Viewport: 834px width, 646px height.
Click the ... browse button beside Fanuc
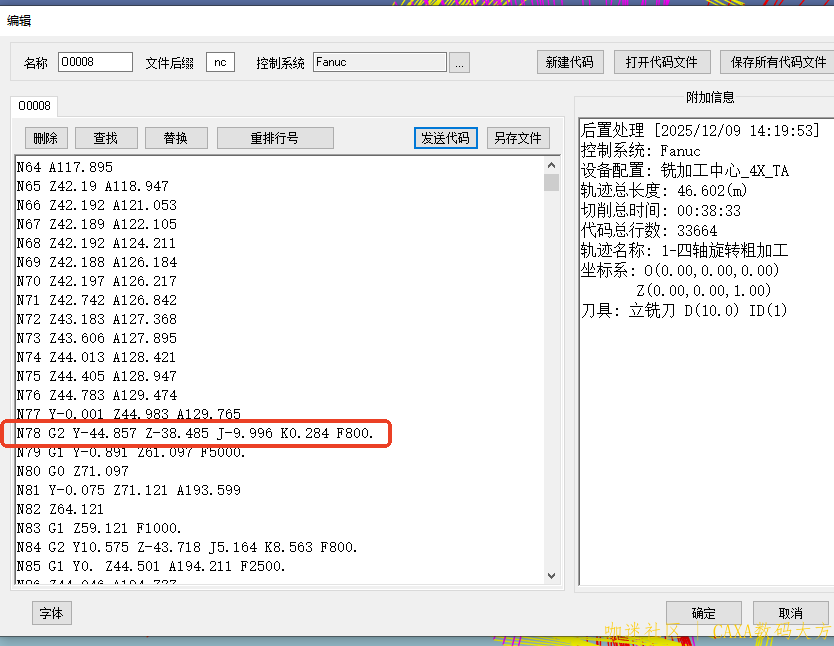pyautogui.click(x=461, y=61)
